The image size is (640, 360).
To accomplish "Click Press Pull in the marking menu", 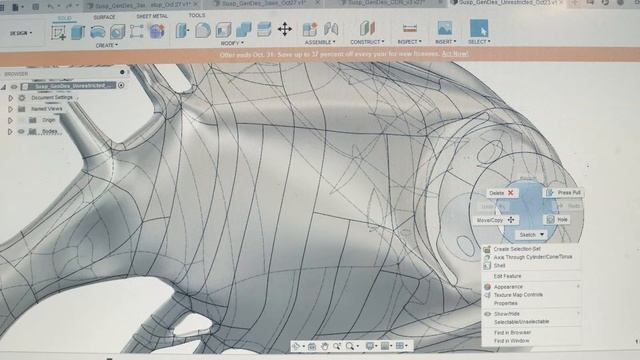I will [564, 193].
